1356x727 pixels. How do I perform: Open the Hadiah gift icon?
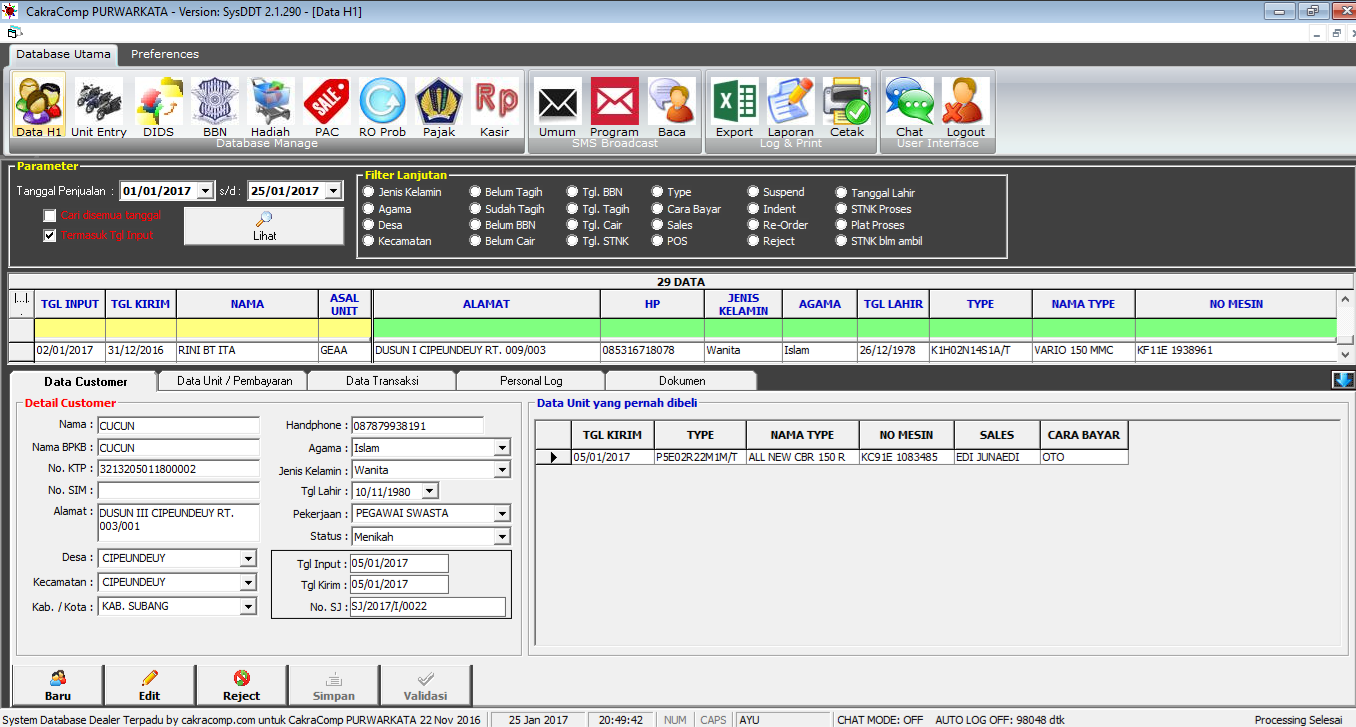coord(270,108)
